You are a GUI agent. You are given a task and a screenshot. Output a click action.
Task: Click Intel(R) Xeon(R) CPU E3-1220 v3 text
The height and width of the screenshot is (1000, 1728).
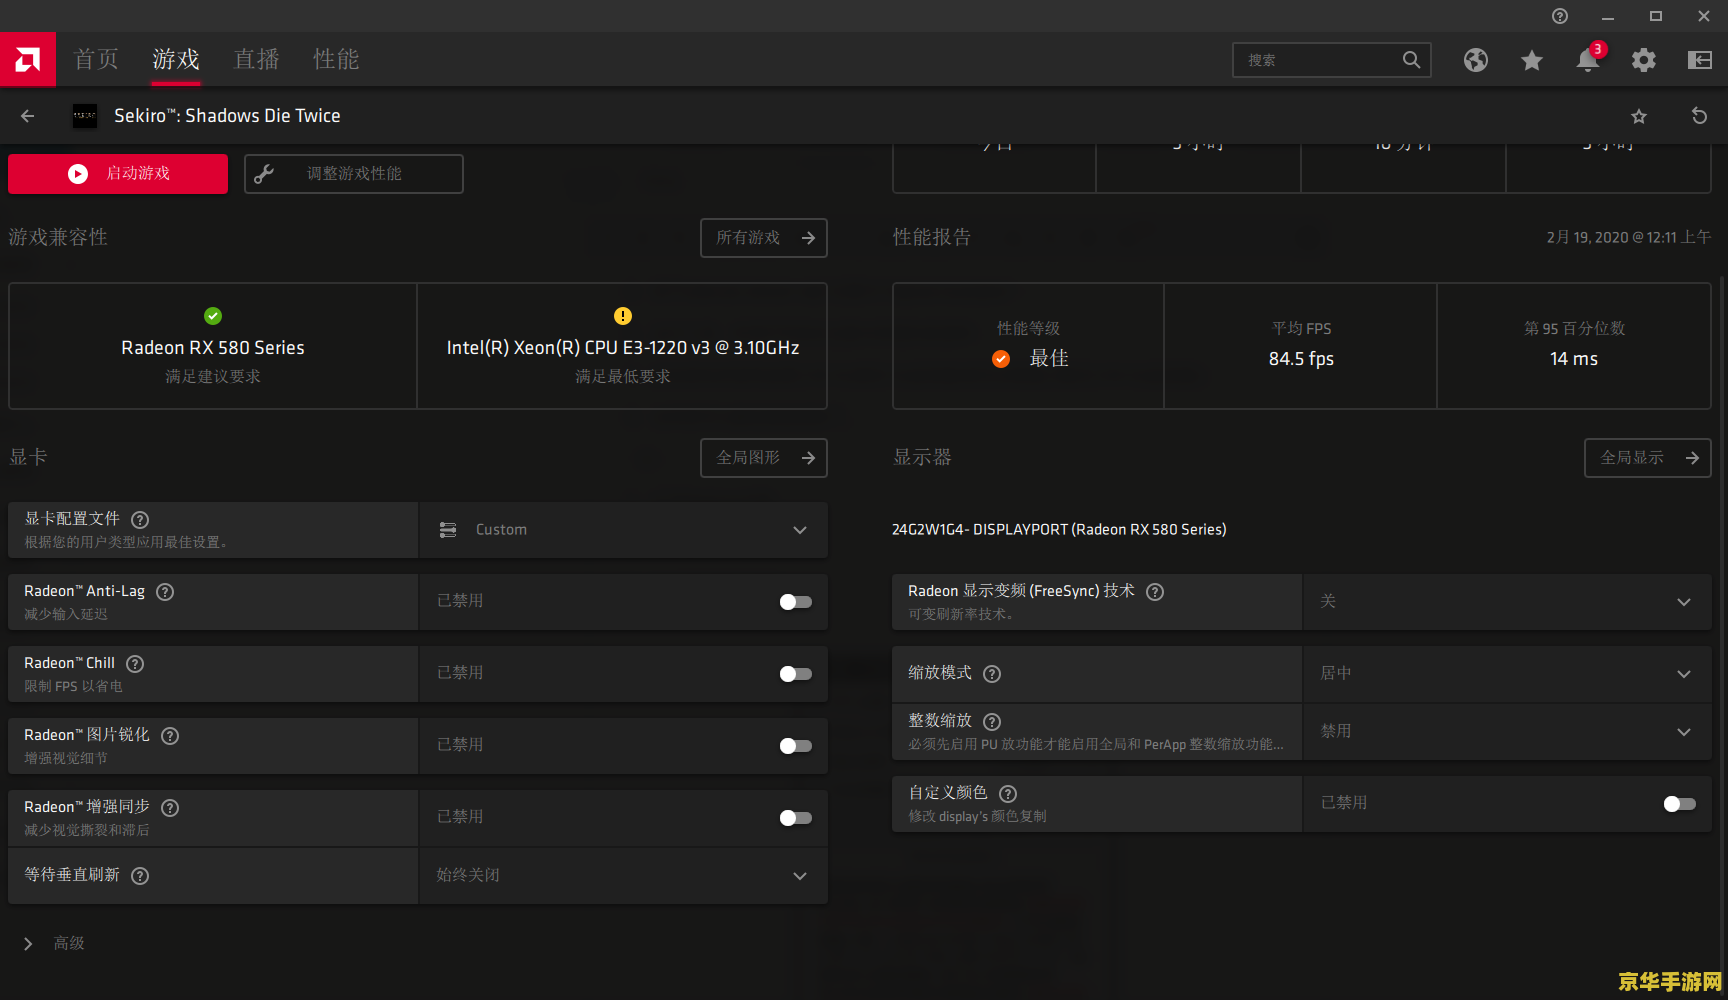(623, 348)
